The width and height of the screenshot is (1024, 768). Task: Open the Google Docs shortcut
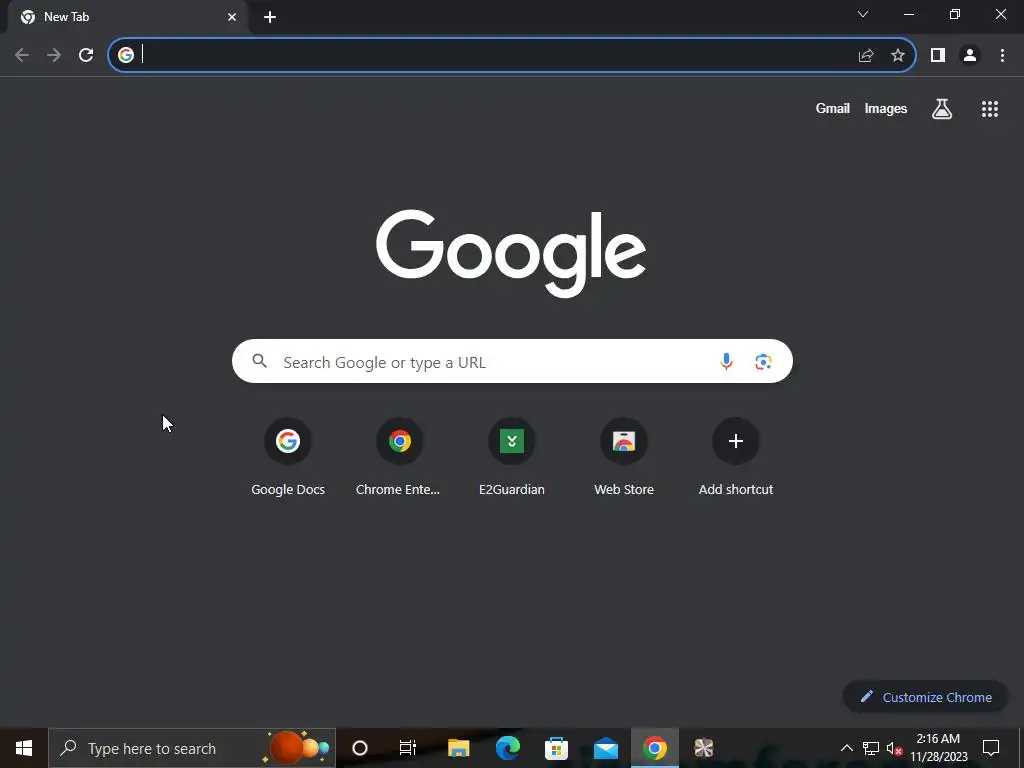pyautogui.click(x=288, y=457)
